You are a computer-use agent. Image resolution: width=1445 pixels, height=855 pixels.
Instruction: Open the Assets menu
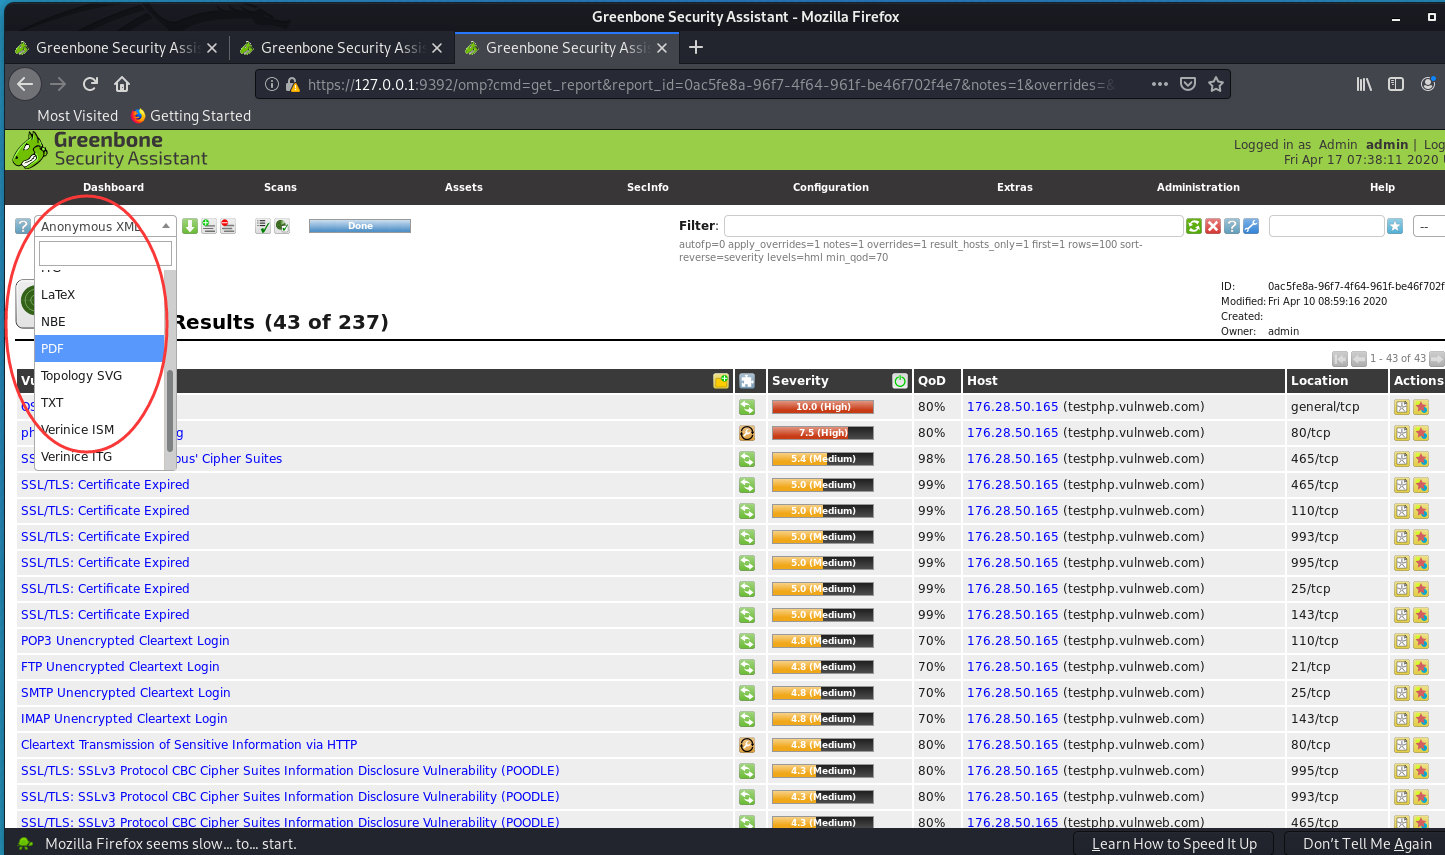tap(464, 187)
